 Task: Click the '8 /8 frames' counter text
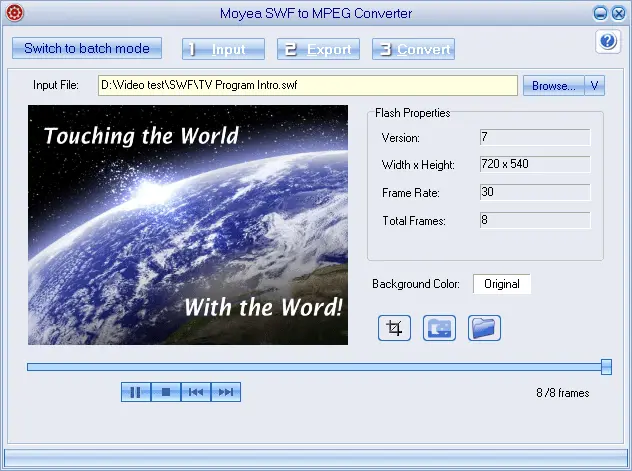563,393
